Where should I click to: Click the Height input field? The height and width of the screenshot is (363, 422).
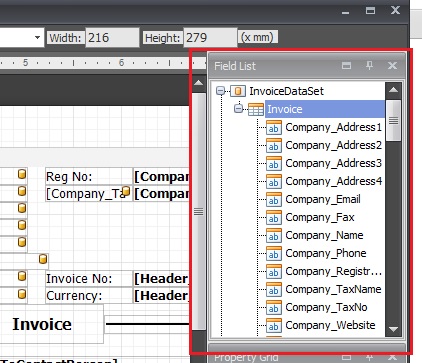tap(210, 38)
